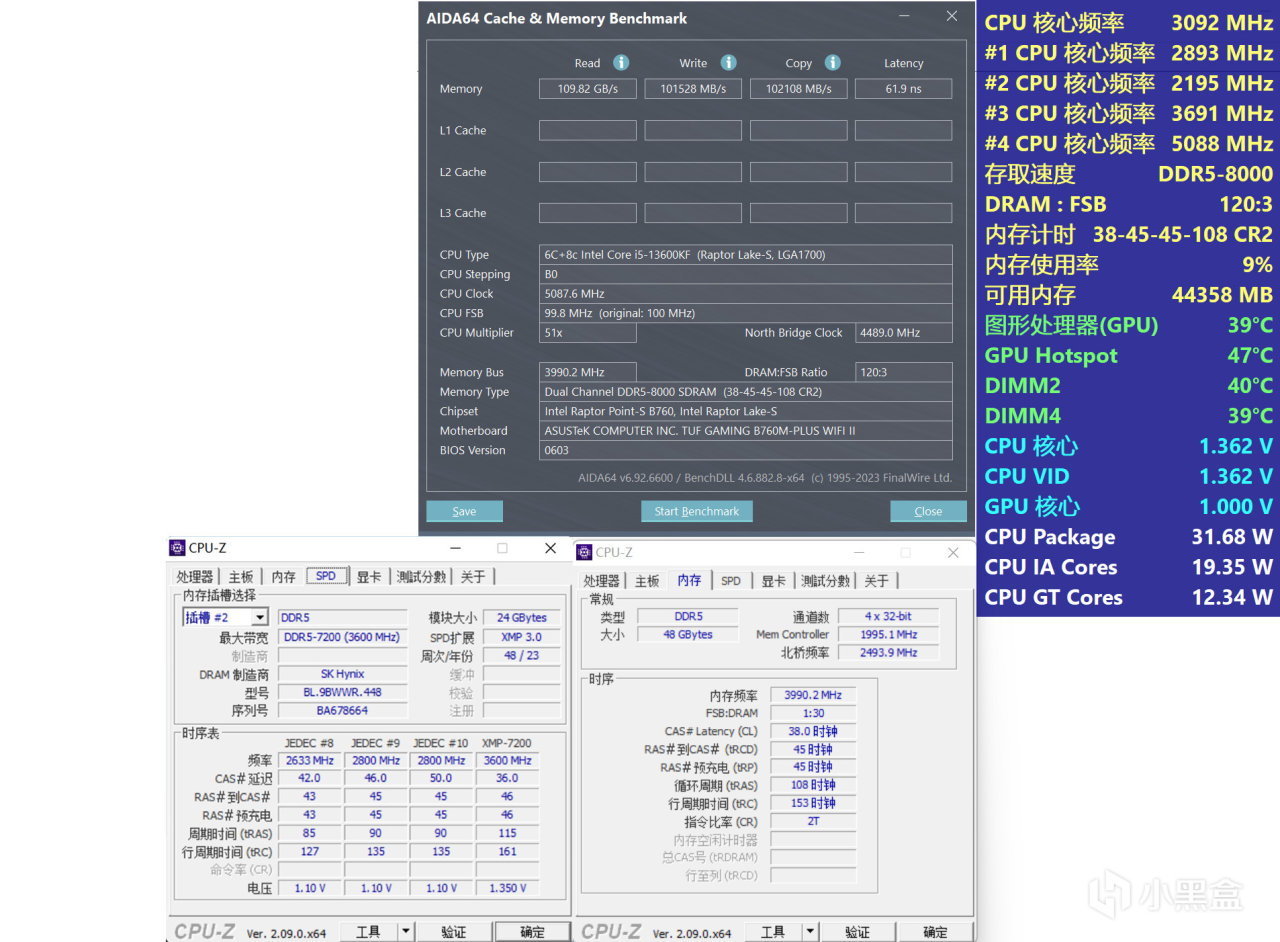Click the serial number field BA678664

pos(343,710)
